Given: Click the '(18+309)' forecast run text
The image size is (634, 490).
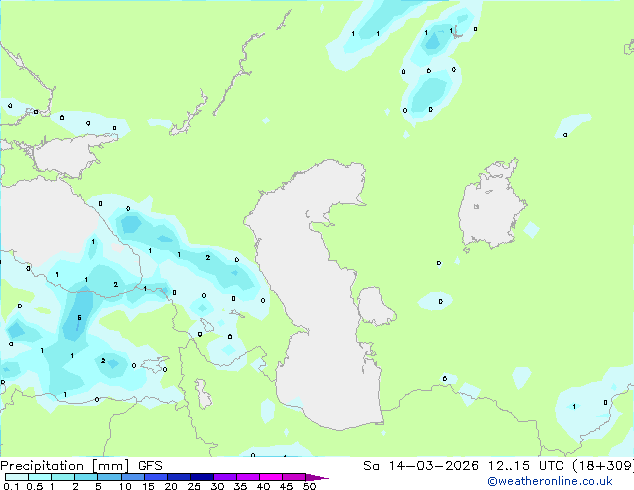Looking at the screenshot, I should [603, 466].
